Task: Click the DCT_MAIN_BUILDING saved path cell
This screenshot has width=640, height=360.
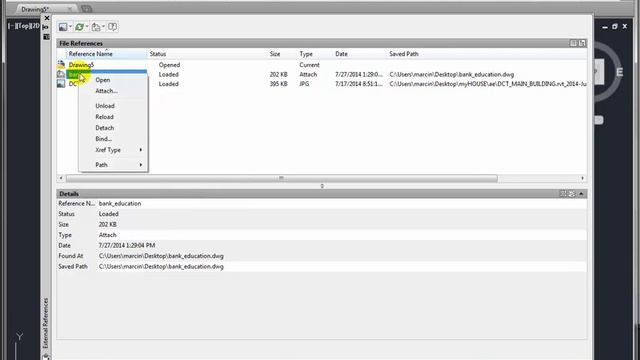Action: (x=488, y=84)
